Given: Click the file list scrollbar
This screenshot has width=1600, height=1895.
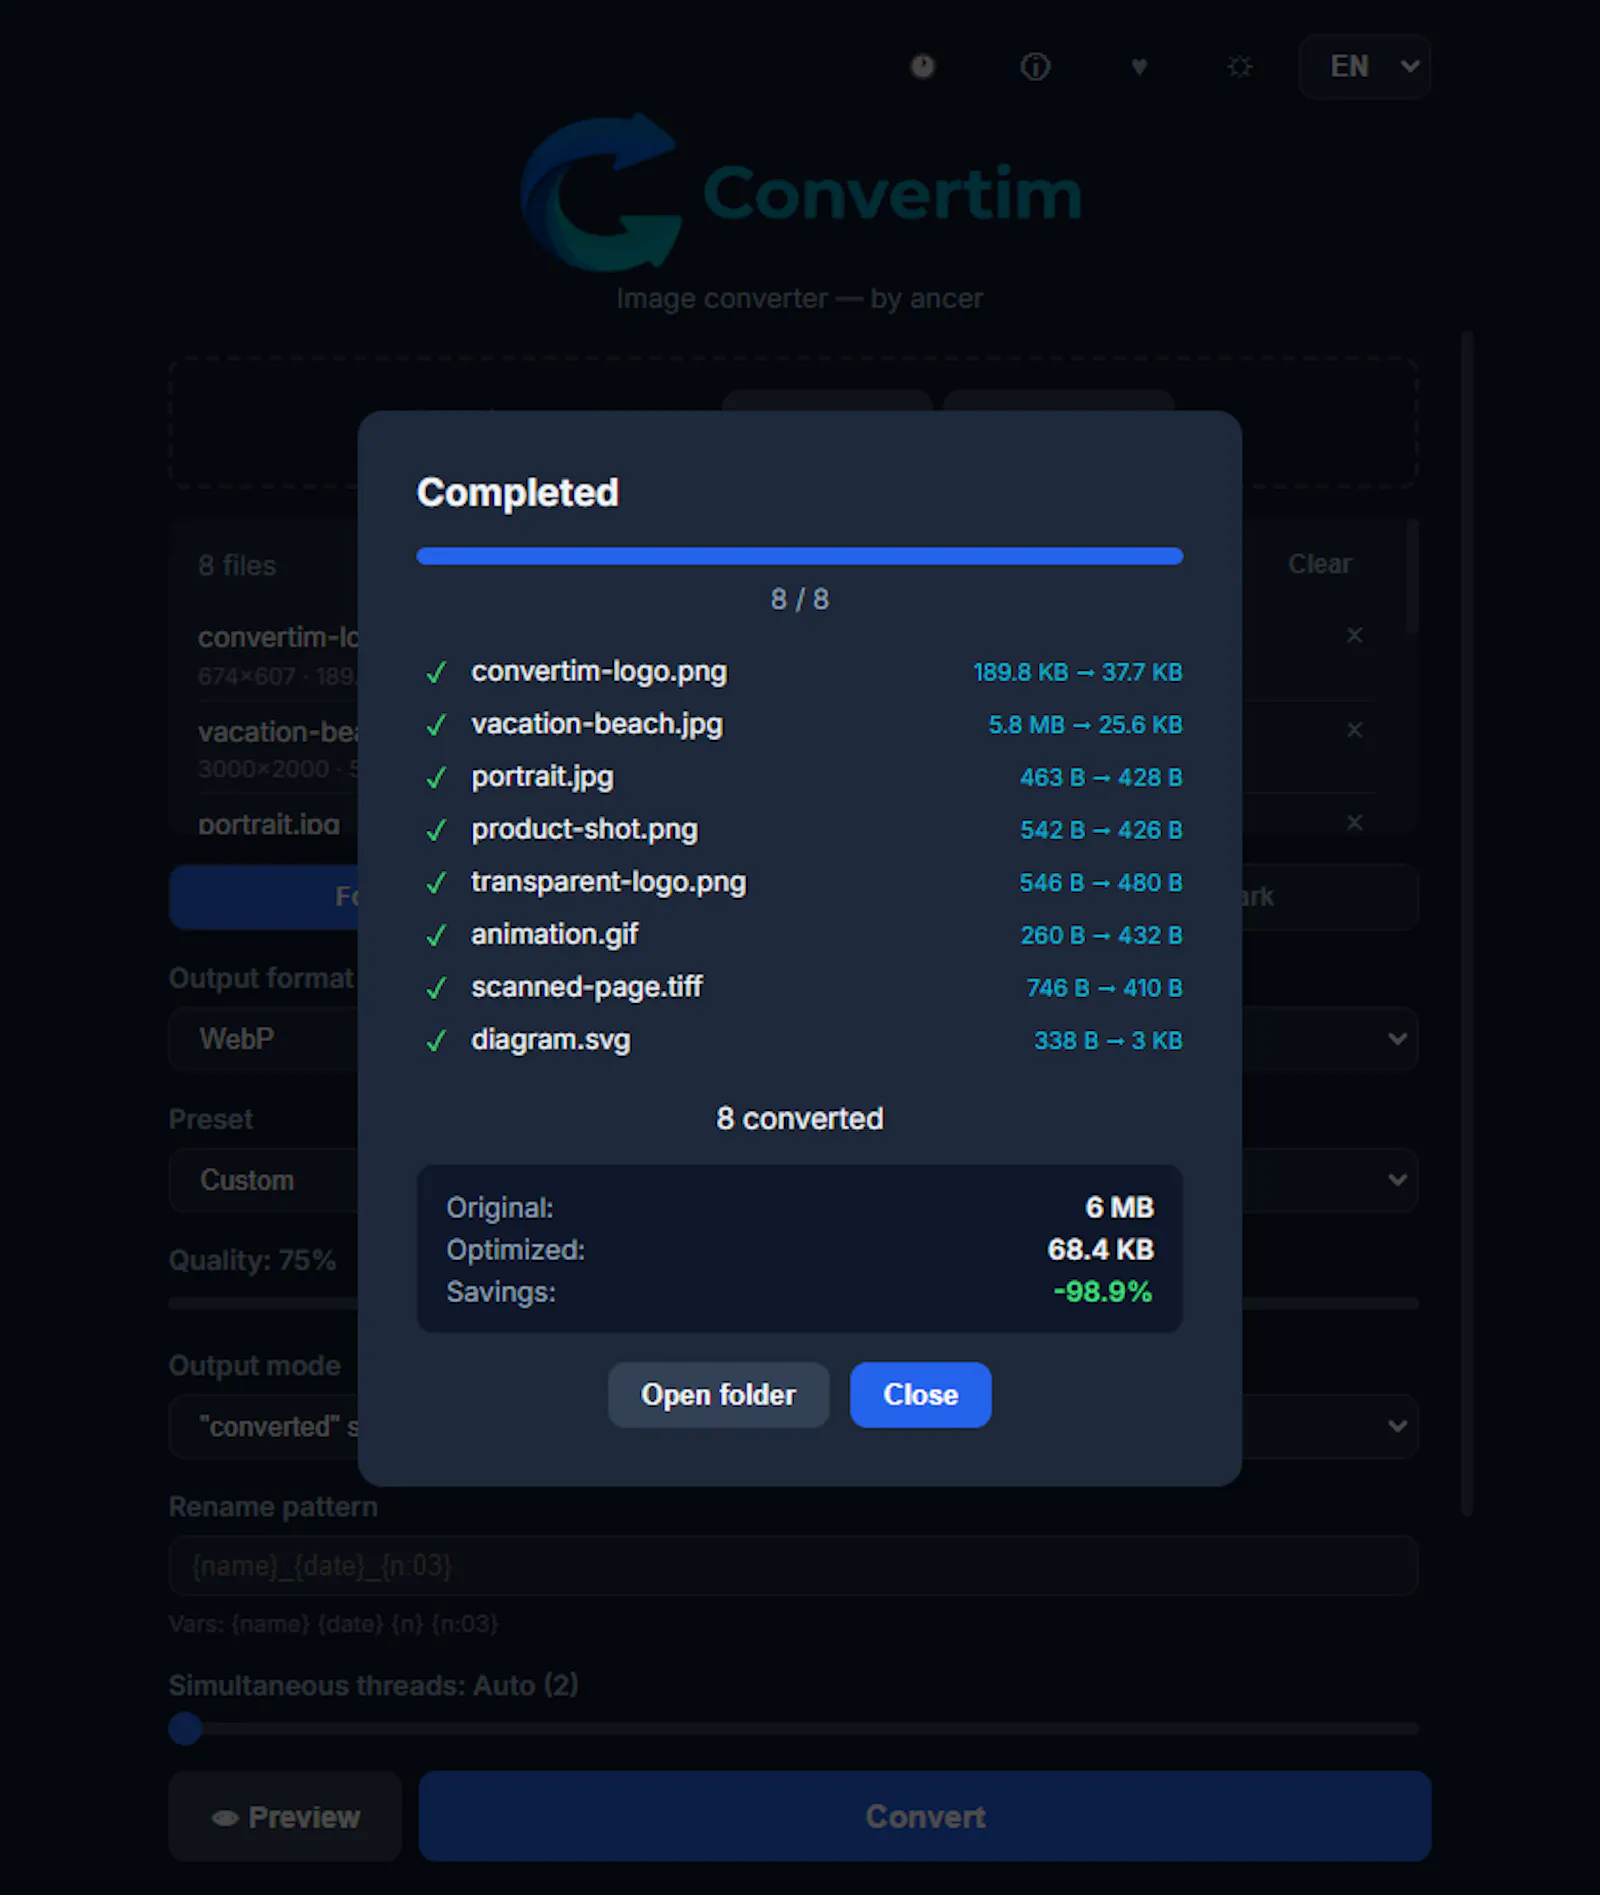Looking at the screenshot, I should tap(1412, 577).
